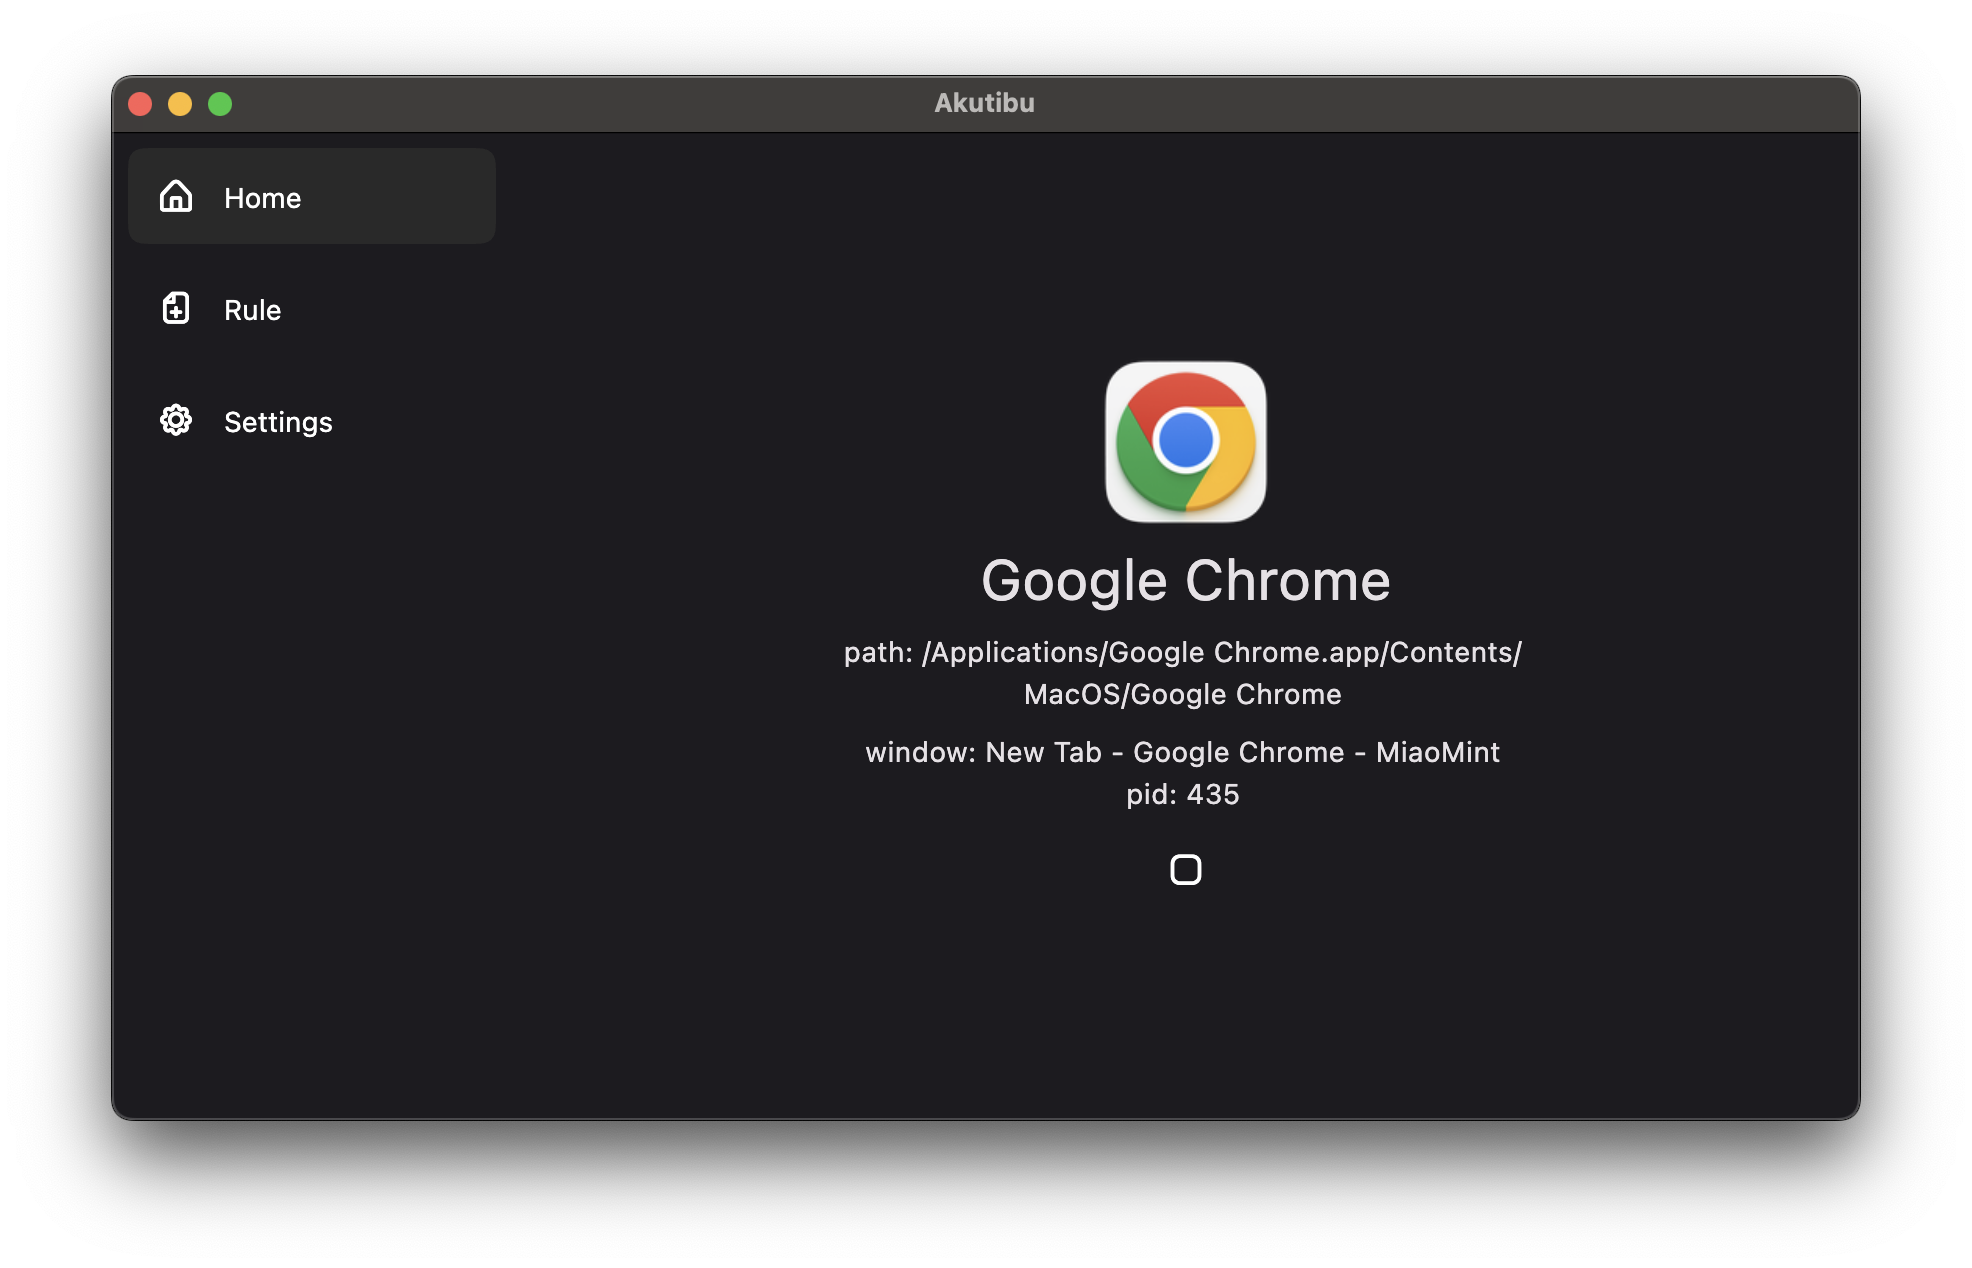Toggle the small square box below pid
The width and height of the screenshot is (1972, 1268).
[1185, 869]
